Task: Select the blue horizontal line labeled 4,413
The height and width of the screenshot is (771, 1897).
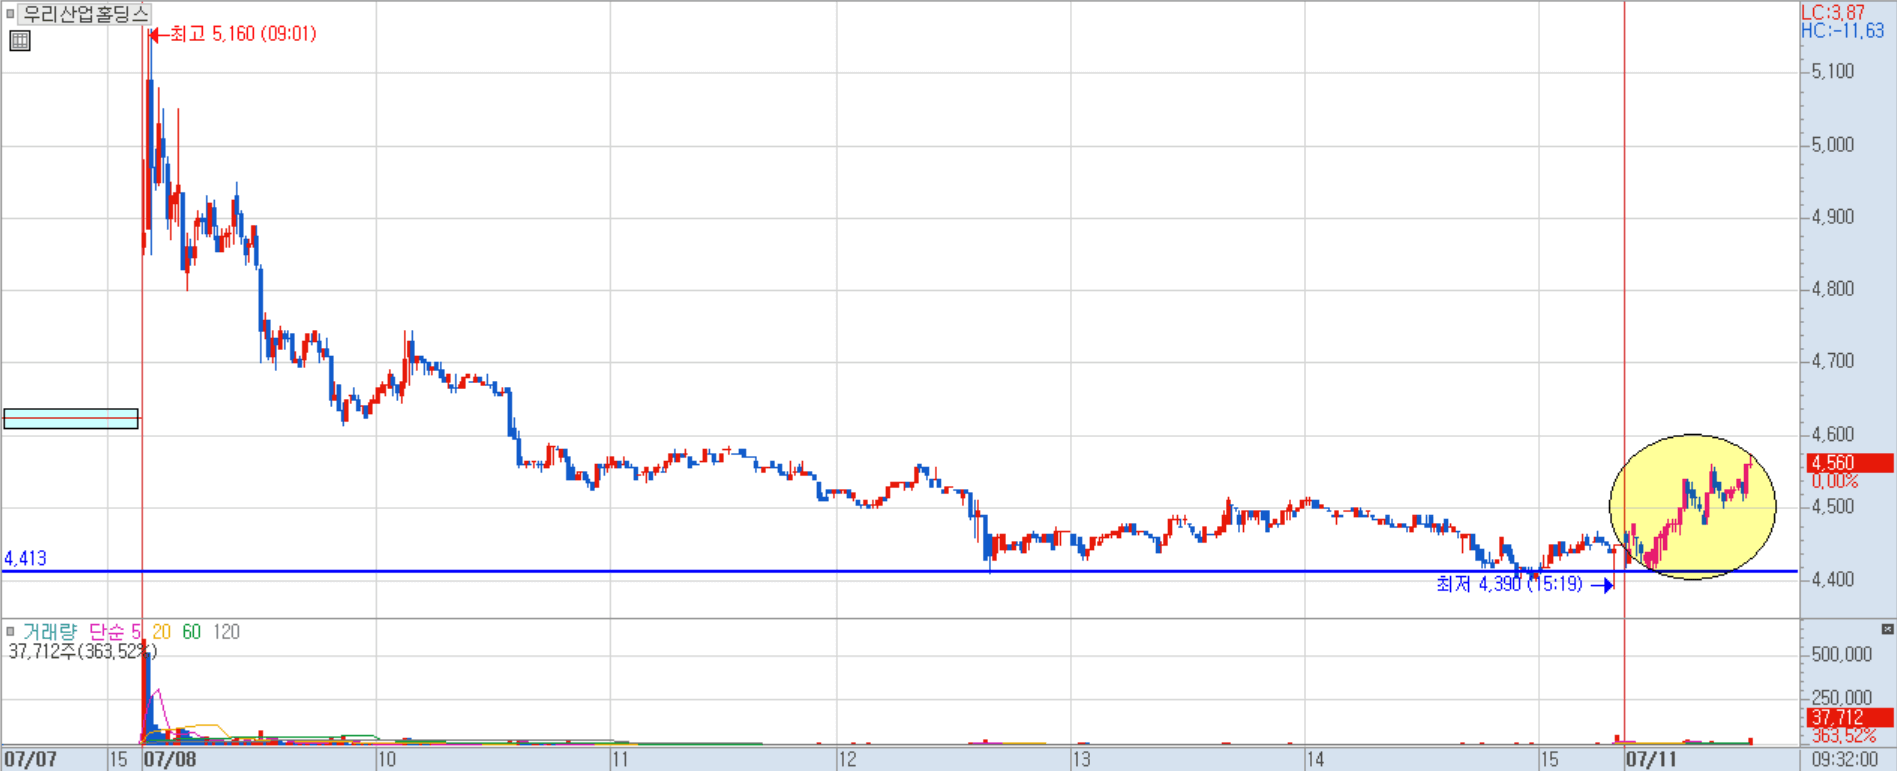Action: pyautogui.click(x=900, y=571)
